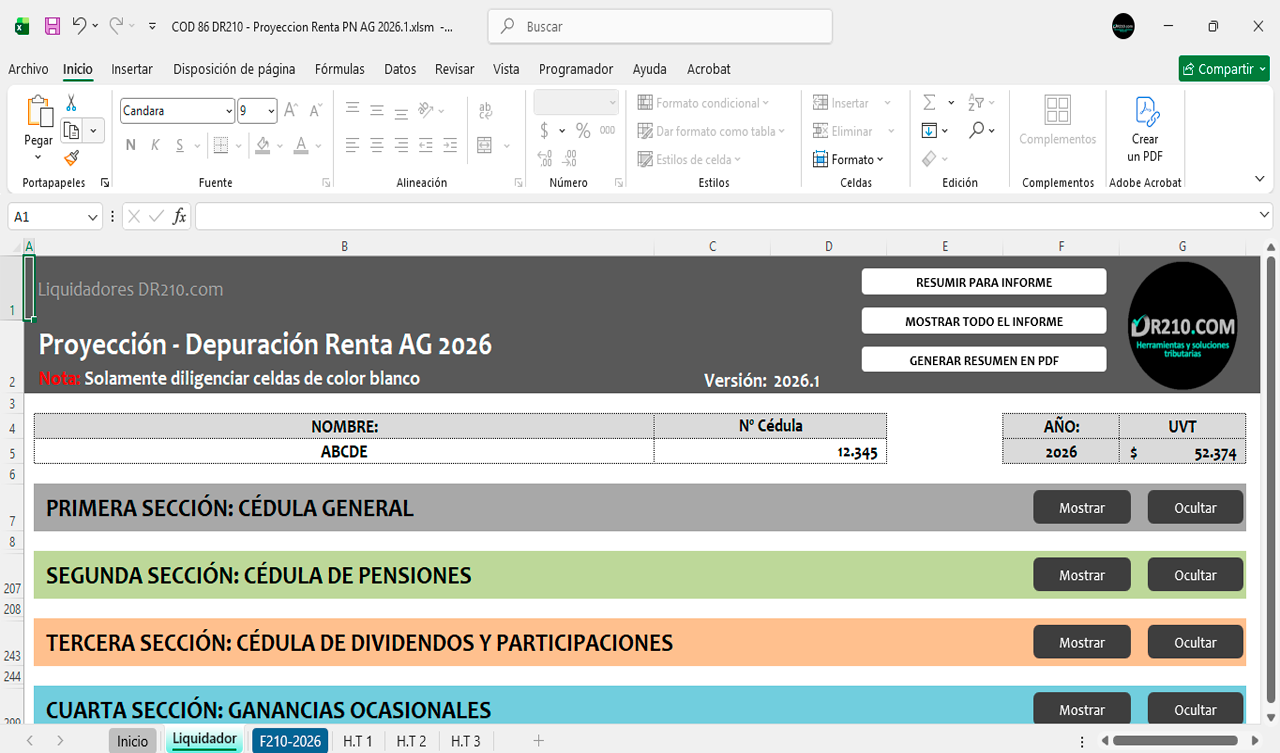Click Mostrar for Cédula de Pensiones section

(x=1081, y=575)
